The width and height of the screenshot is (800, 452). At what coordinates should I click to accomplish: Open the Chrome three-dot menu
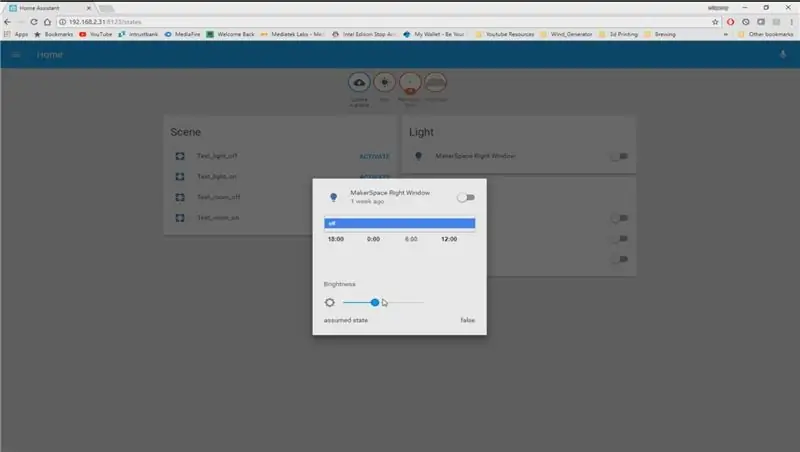click(x=791, y=22)
